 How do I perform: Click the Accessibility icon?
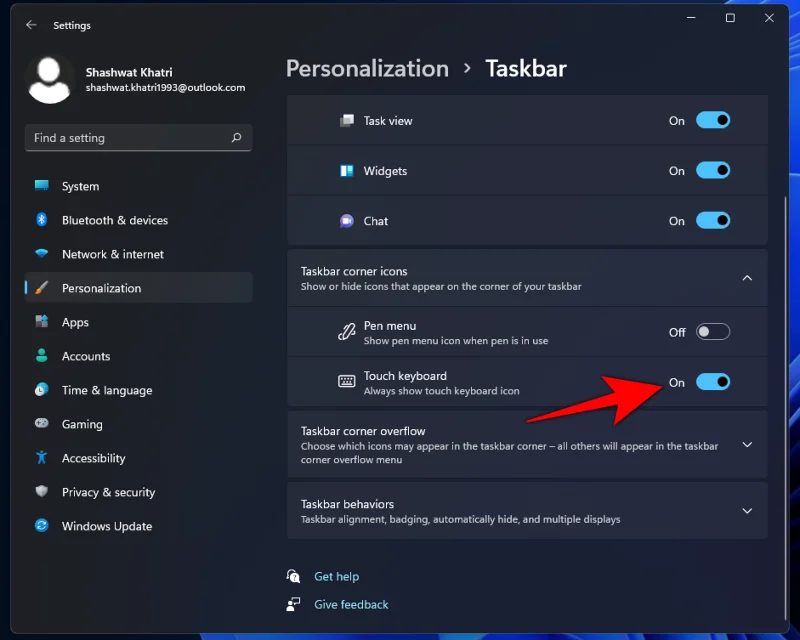click(x=42, y=458)
